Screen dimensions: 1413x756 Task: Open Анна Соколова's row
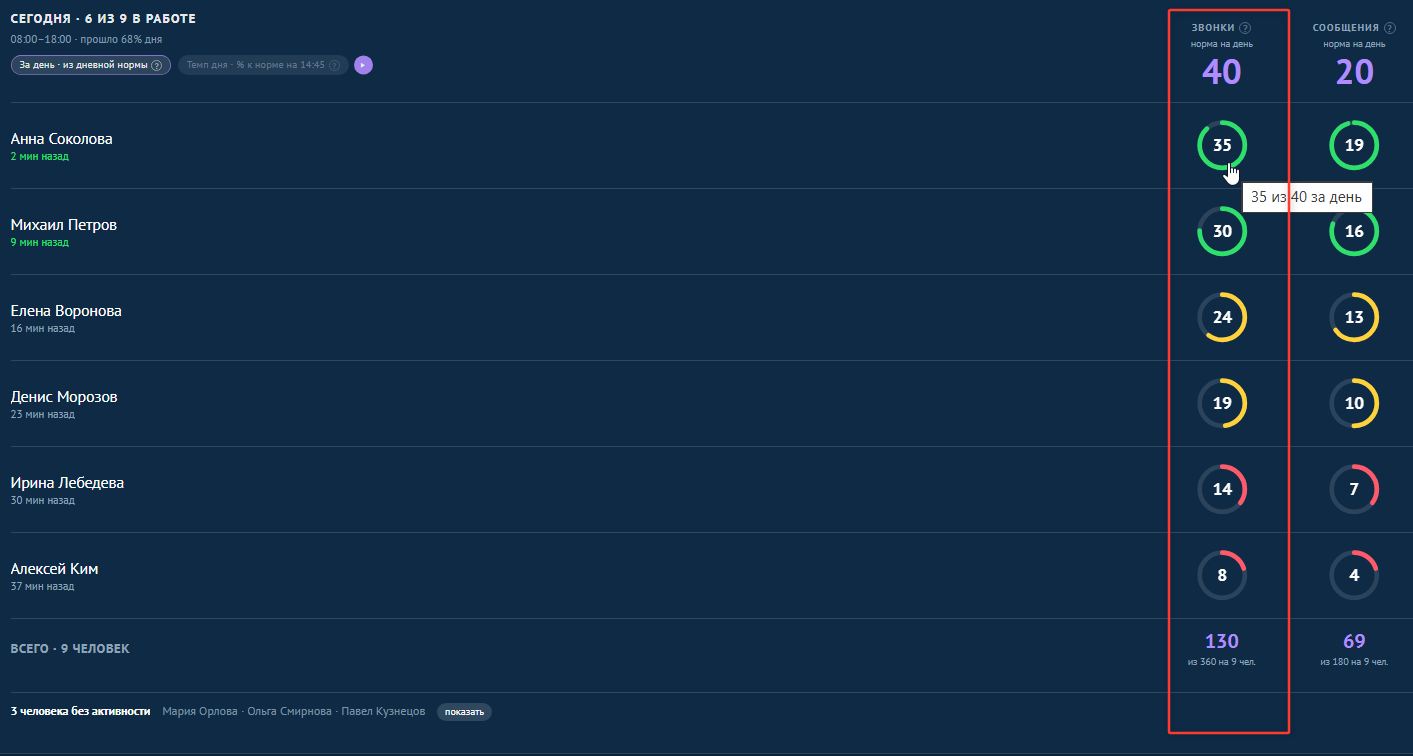(706, 146)
